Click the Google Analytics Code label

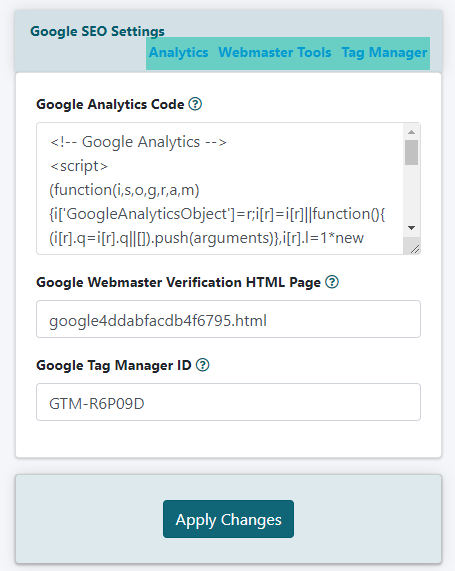coord(110,105)
